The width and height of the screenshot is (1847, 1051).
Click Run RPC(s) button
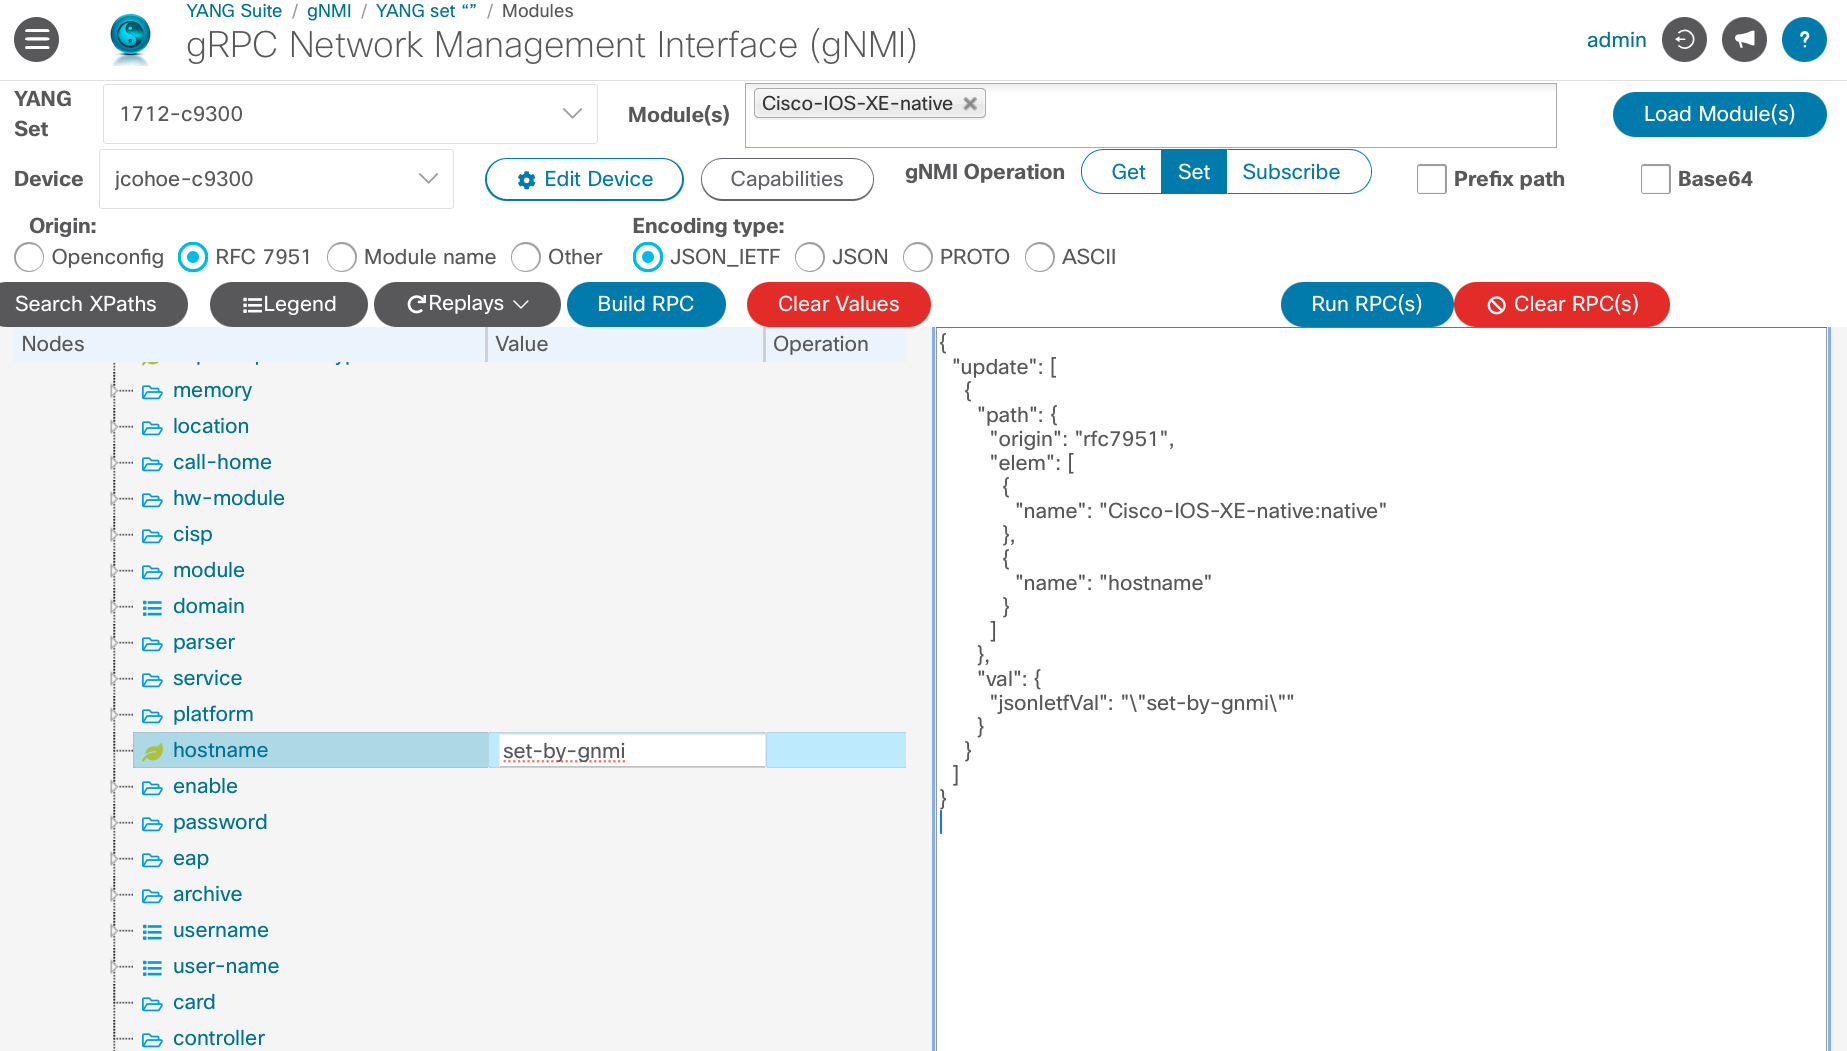point(1366,304)
